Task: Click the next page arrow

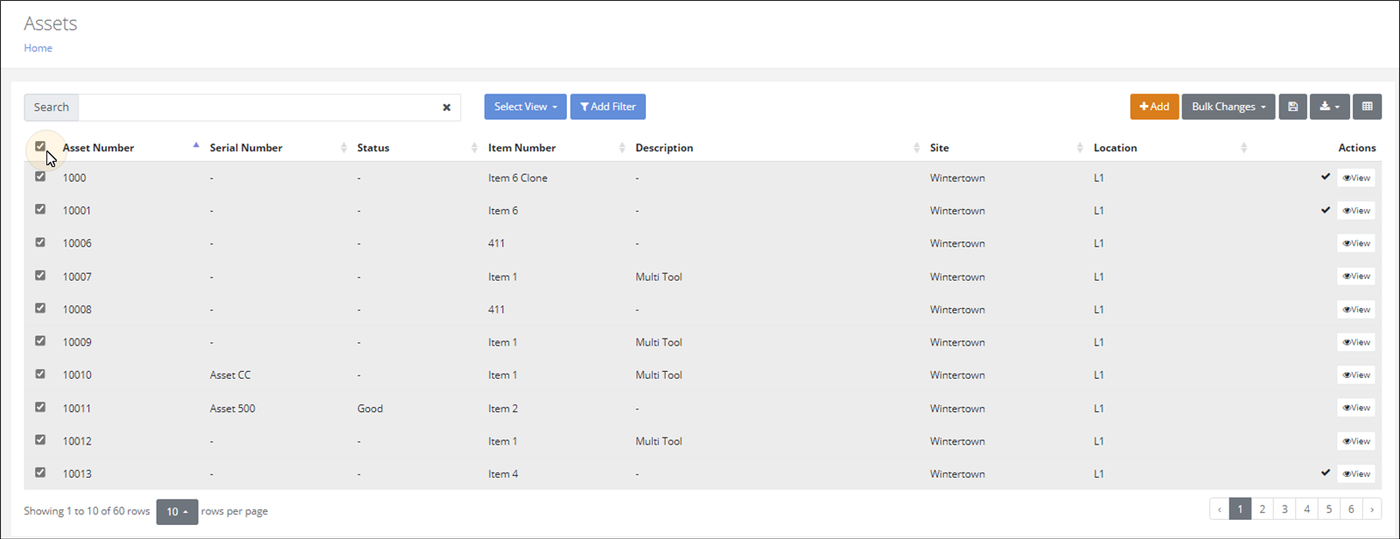Action: click(1371, 509)
